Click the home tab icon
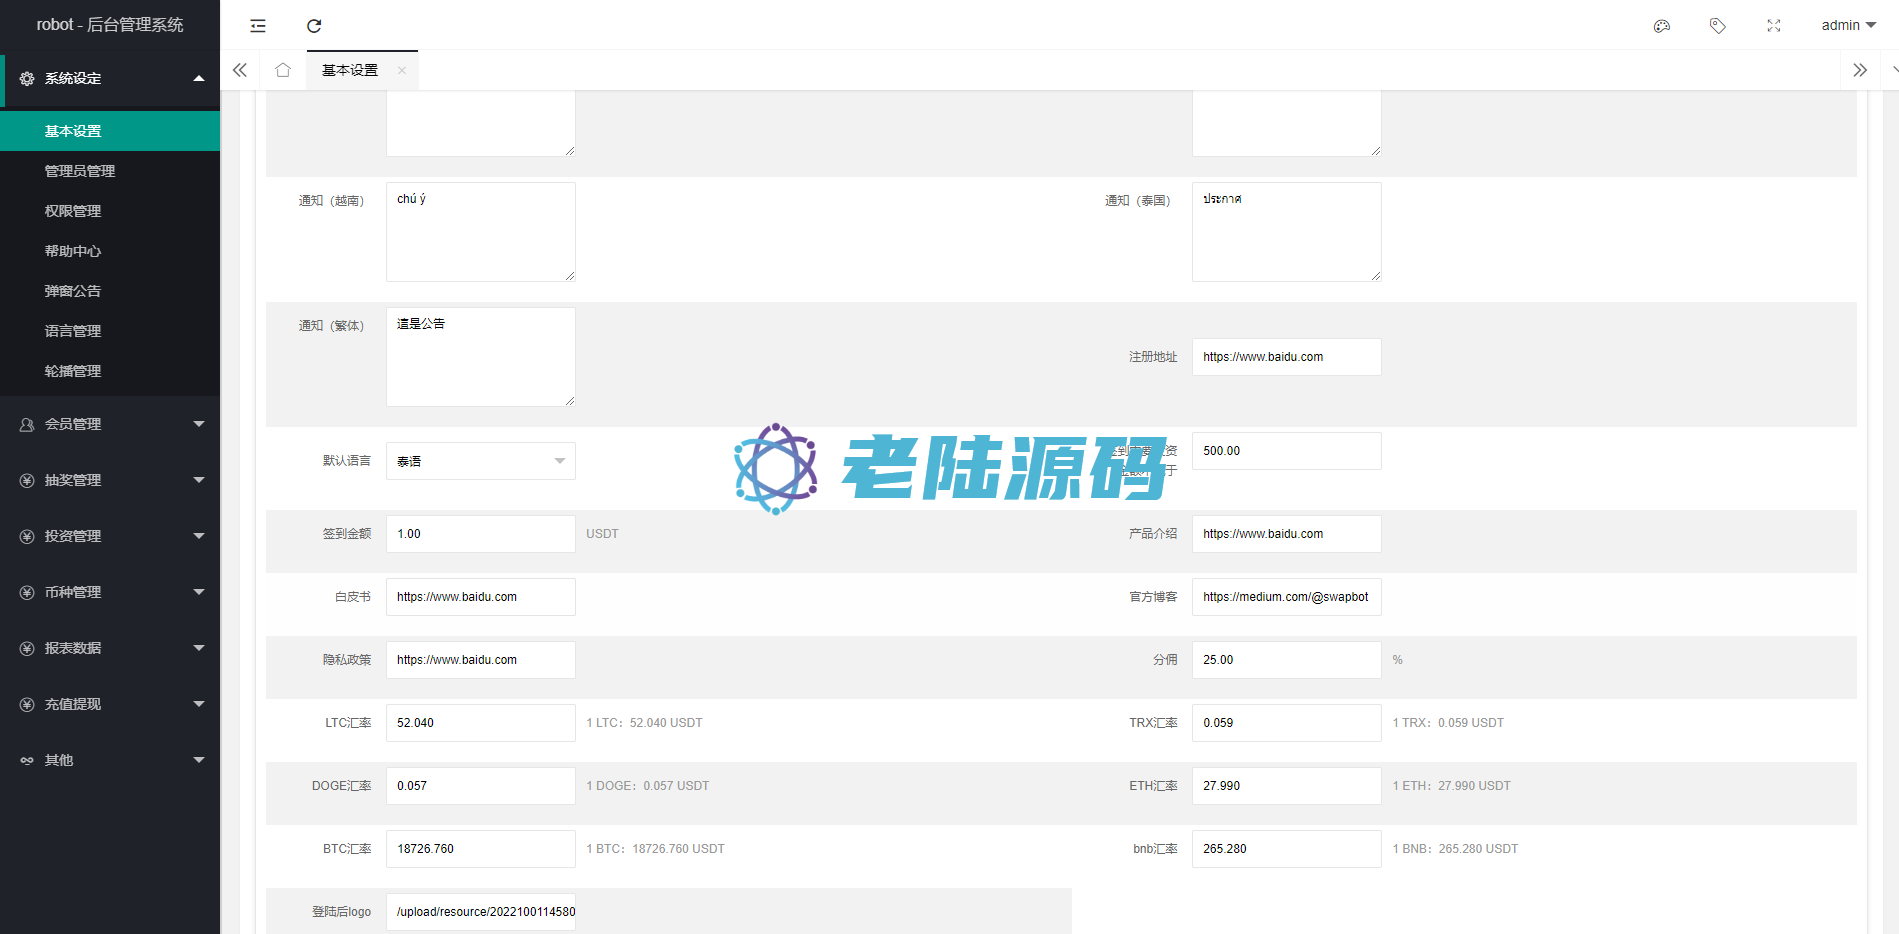Screen dimensions: 1899x934 pos(283,70)
